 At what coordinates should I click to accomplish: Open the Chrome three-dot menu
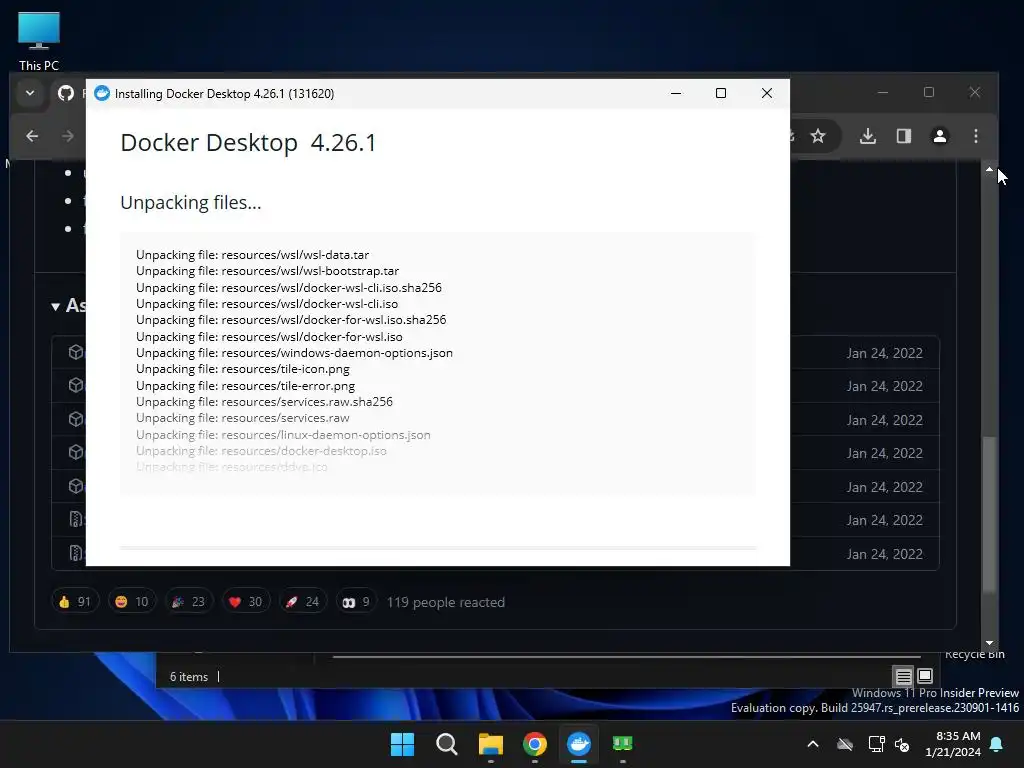click(976, 136)
